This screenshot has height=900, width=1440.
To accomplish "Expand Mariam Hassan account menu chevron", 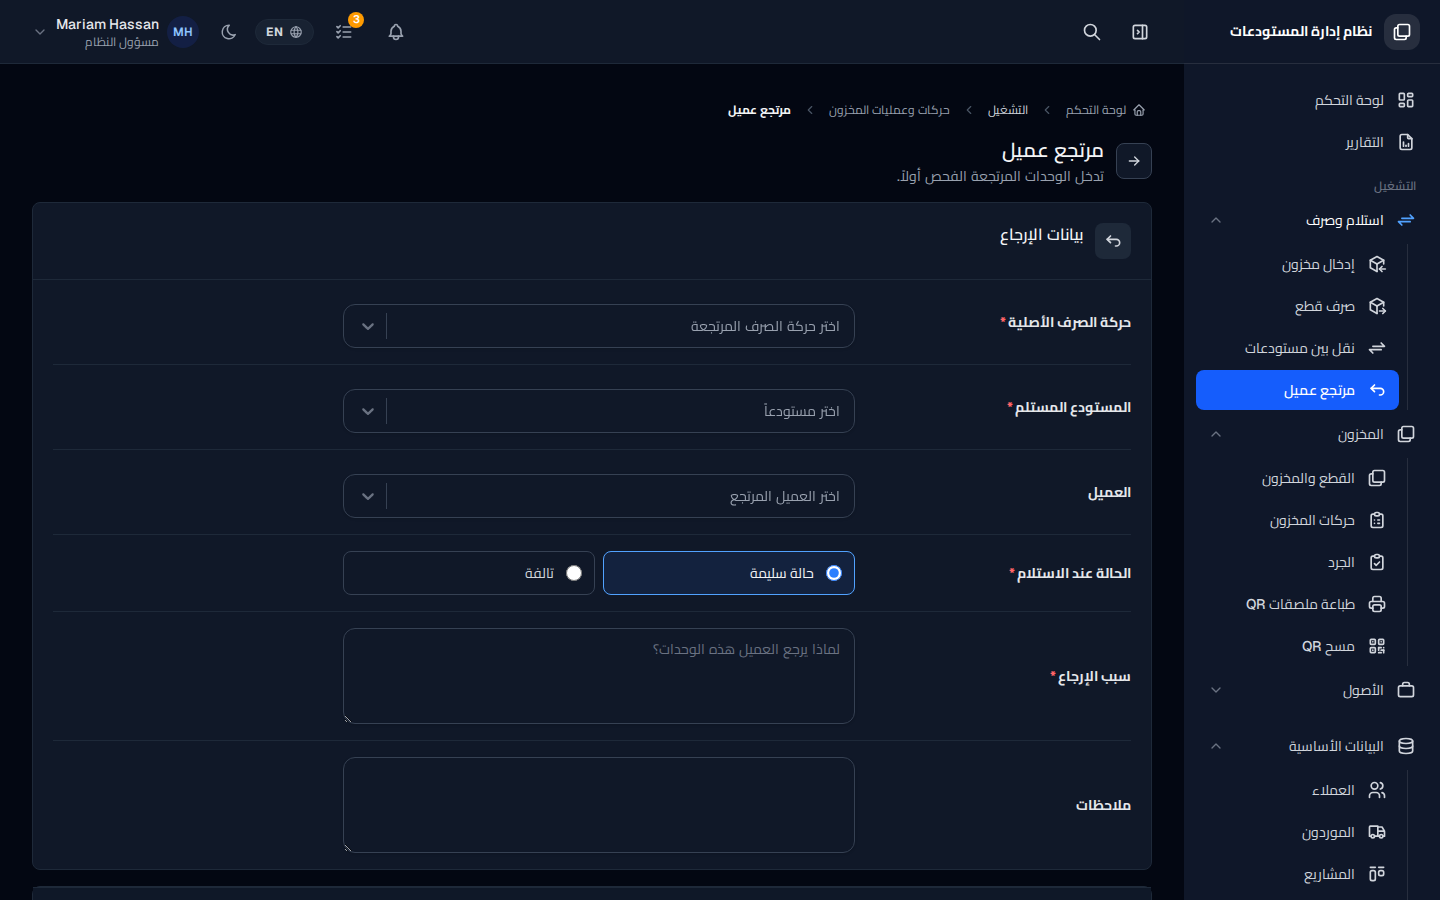I will point(40,32).
